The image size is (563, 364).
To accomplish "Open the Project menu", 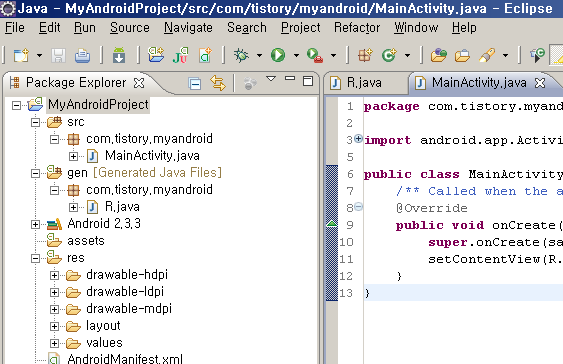I will [301, 28].
